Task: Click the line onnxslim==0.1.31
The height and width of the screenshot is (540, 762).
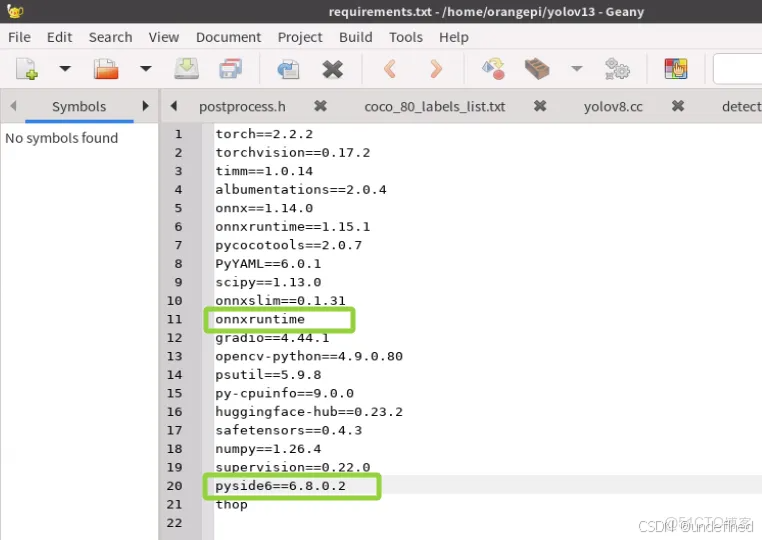Action: pyautogui.click(x=280, y=300)
